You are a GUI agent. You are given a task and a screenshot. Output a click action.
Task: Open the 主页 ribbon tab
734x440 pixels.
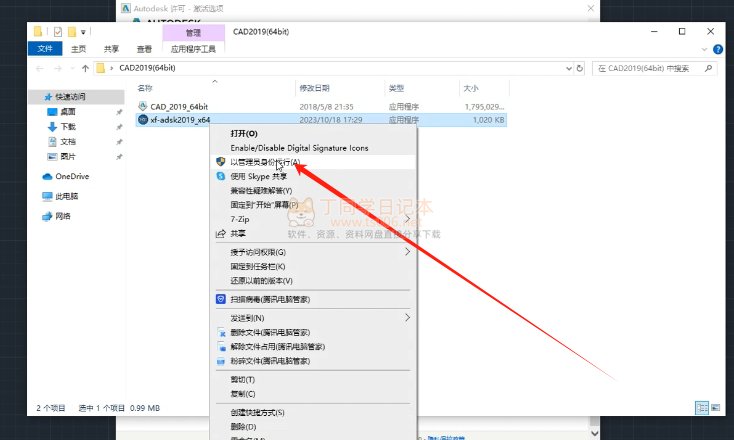pyautogui.click(x=78, y=49)
